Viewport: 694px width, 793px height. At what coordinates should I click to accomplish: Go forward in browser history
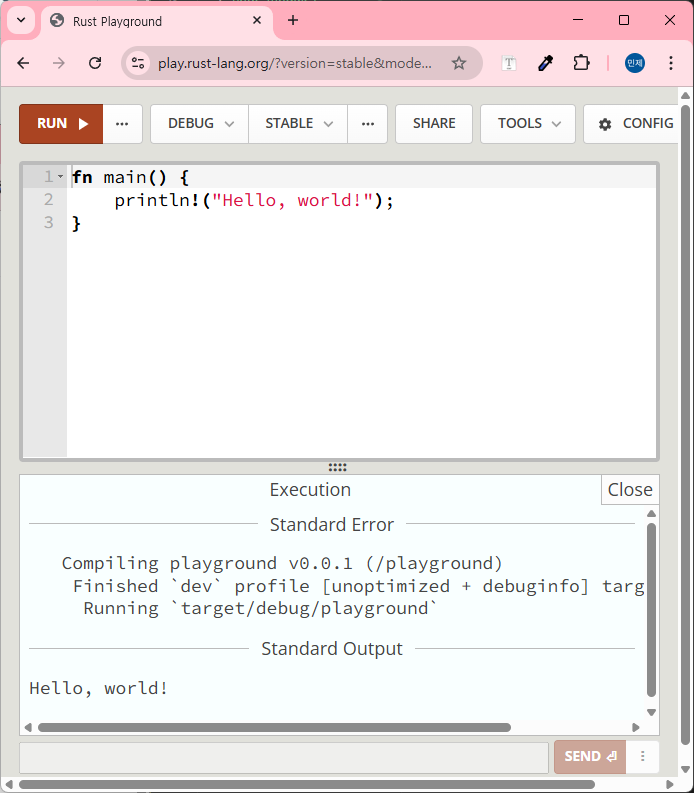coord(59,63)
